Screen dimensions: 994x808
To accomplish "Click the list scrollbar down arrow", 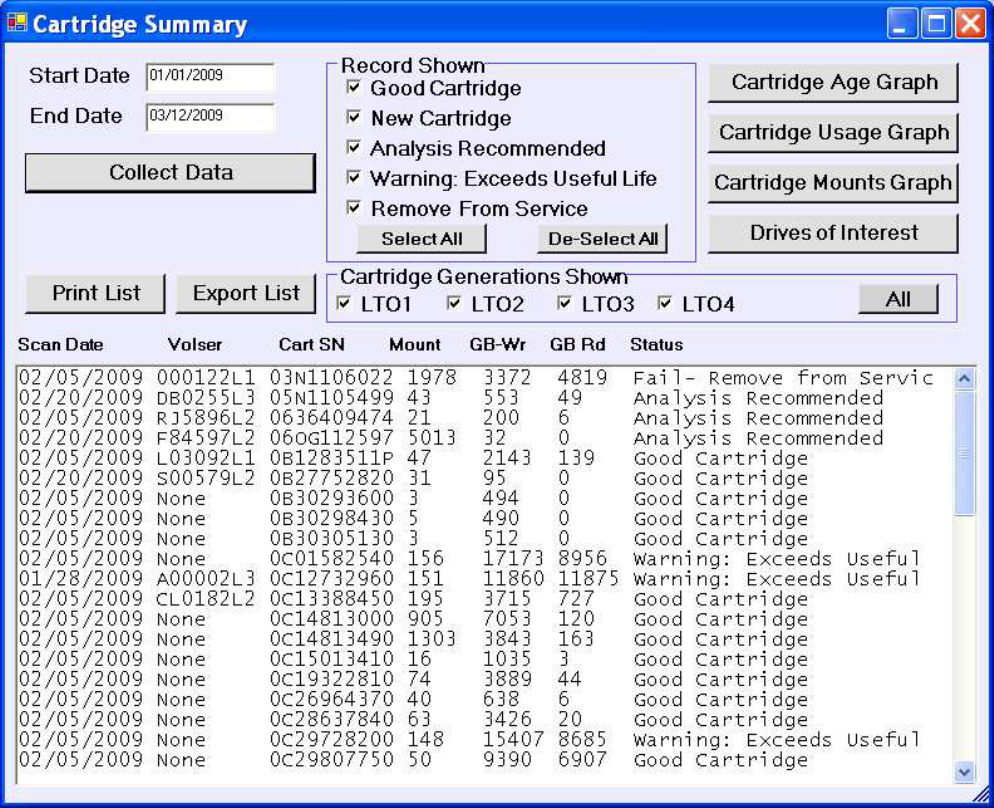I will (964, 772).
